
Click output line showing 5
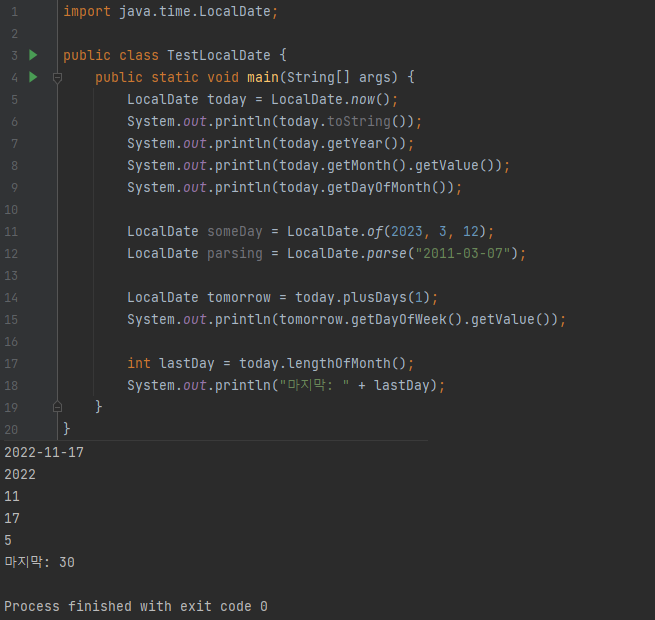pos(8,541)
